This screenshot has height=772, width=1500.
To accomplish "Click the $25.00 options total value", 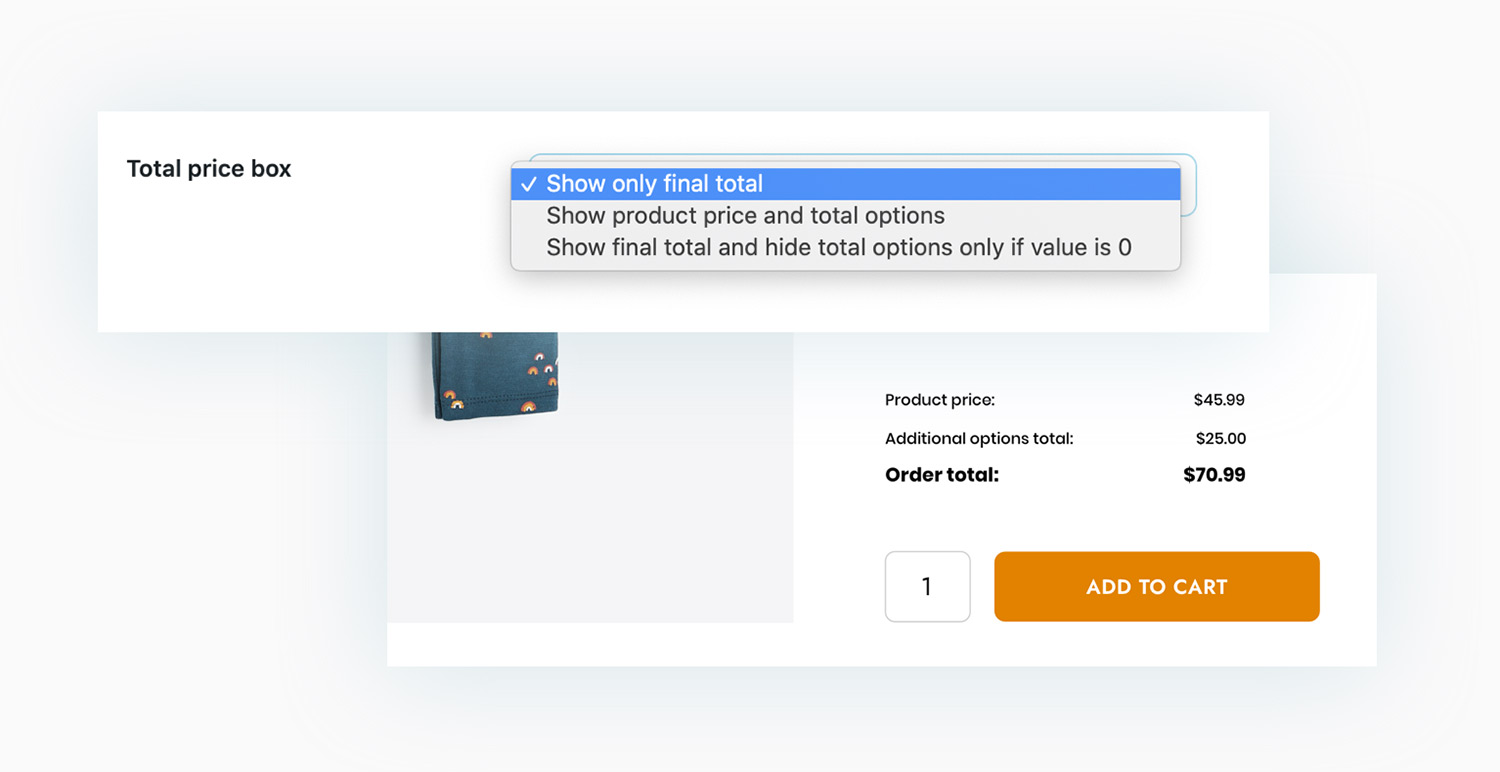I will pos(1221,438).
